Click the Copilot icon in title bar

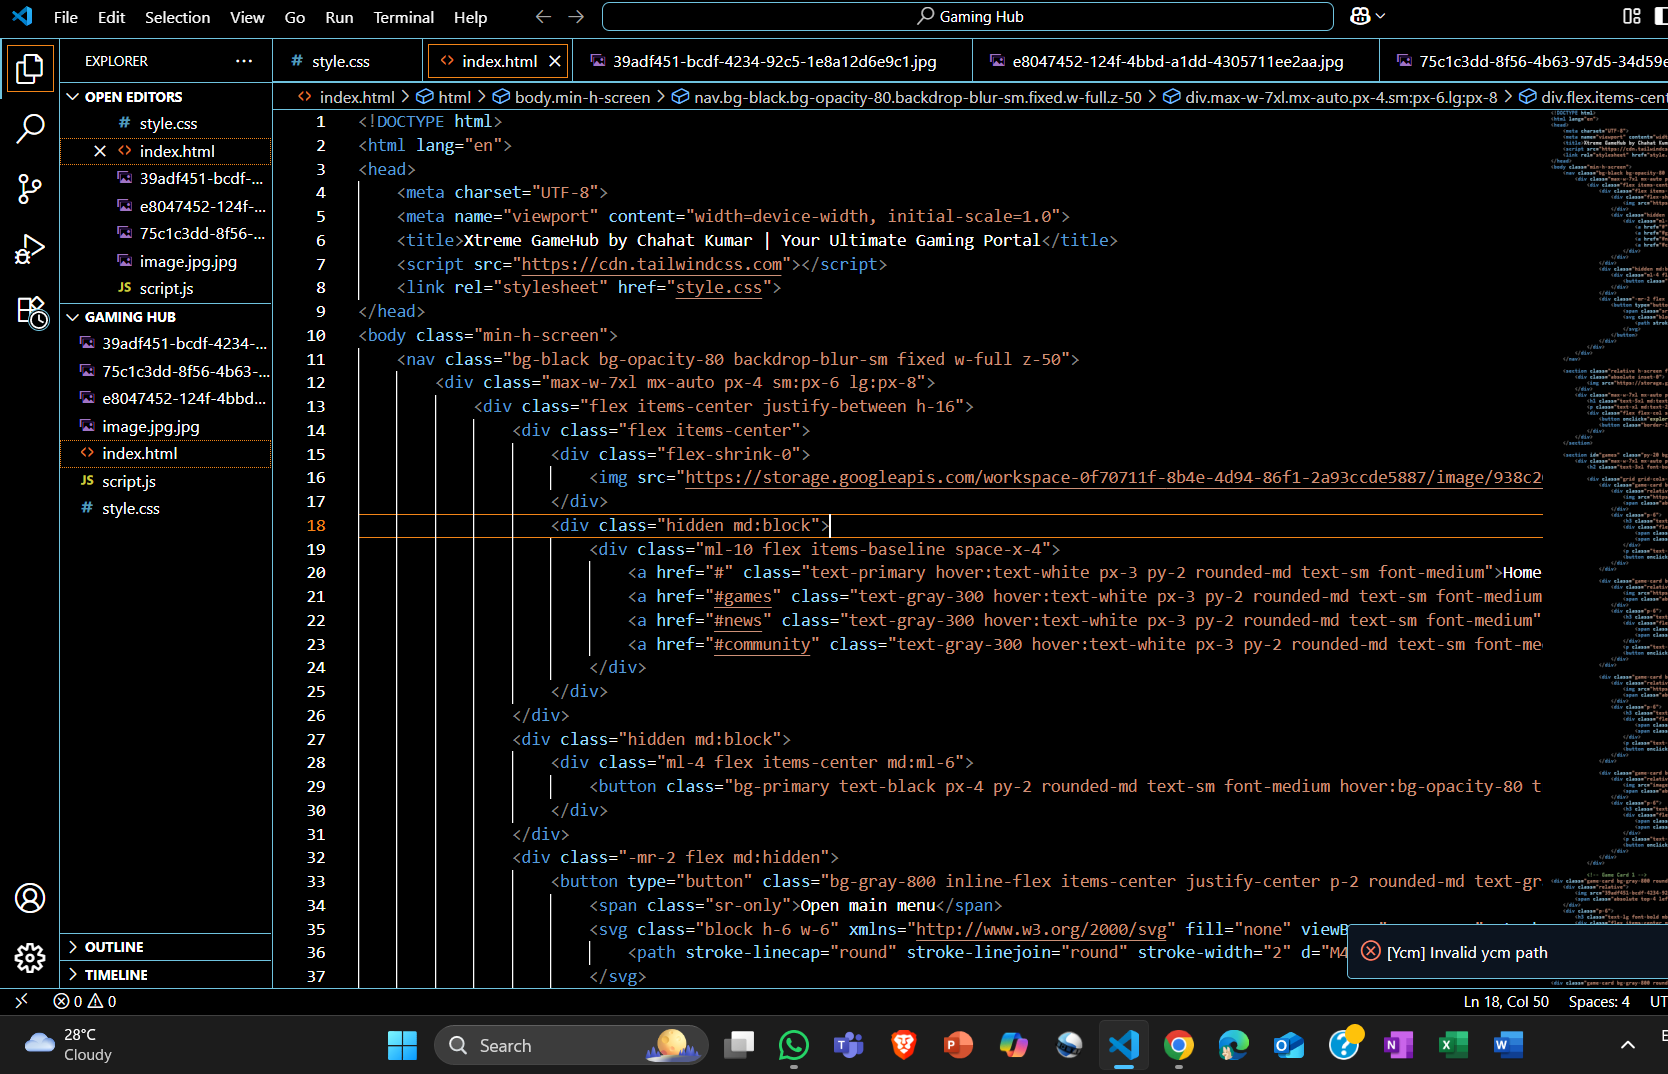pos(1360,16)
